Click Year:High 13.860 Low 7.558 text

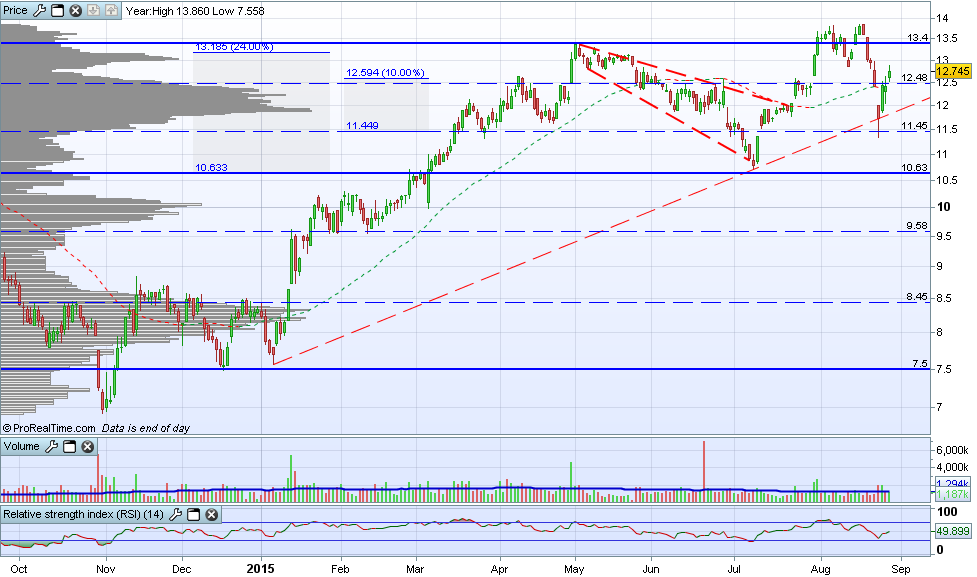click(x=195, y=11)
